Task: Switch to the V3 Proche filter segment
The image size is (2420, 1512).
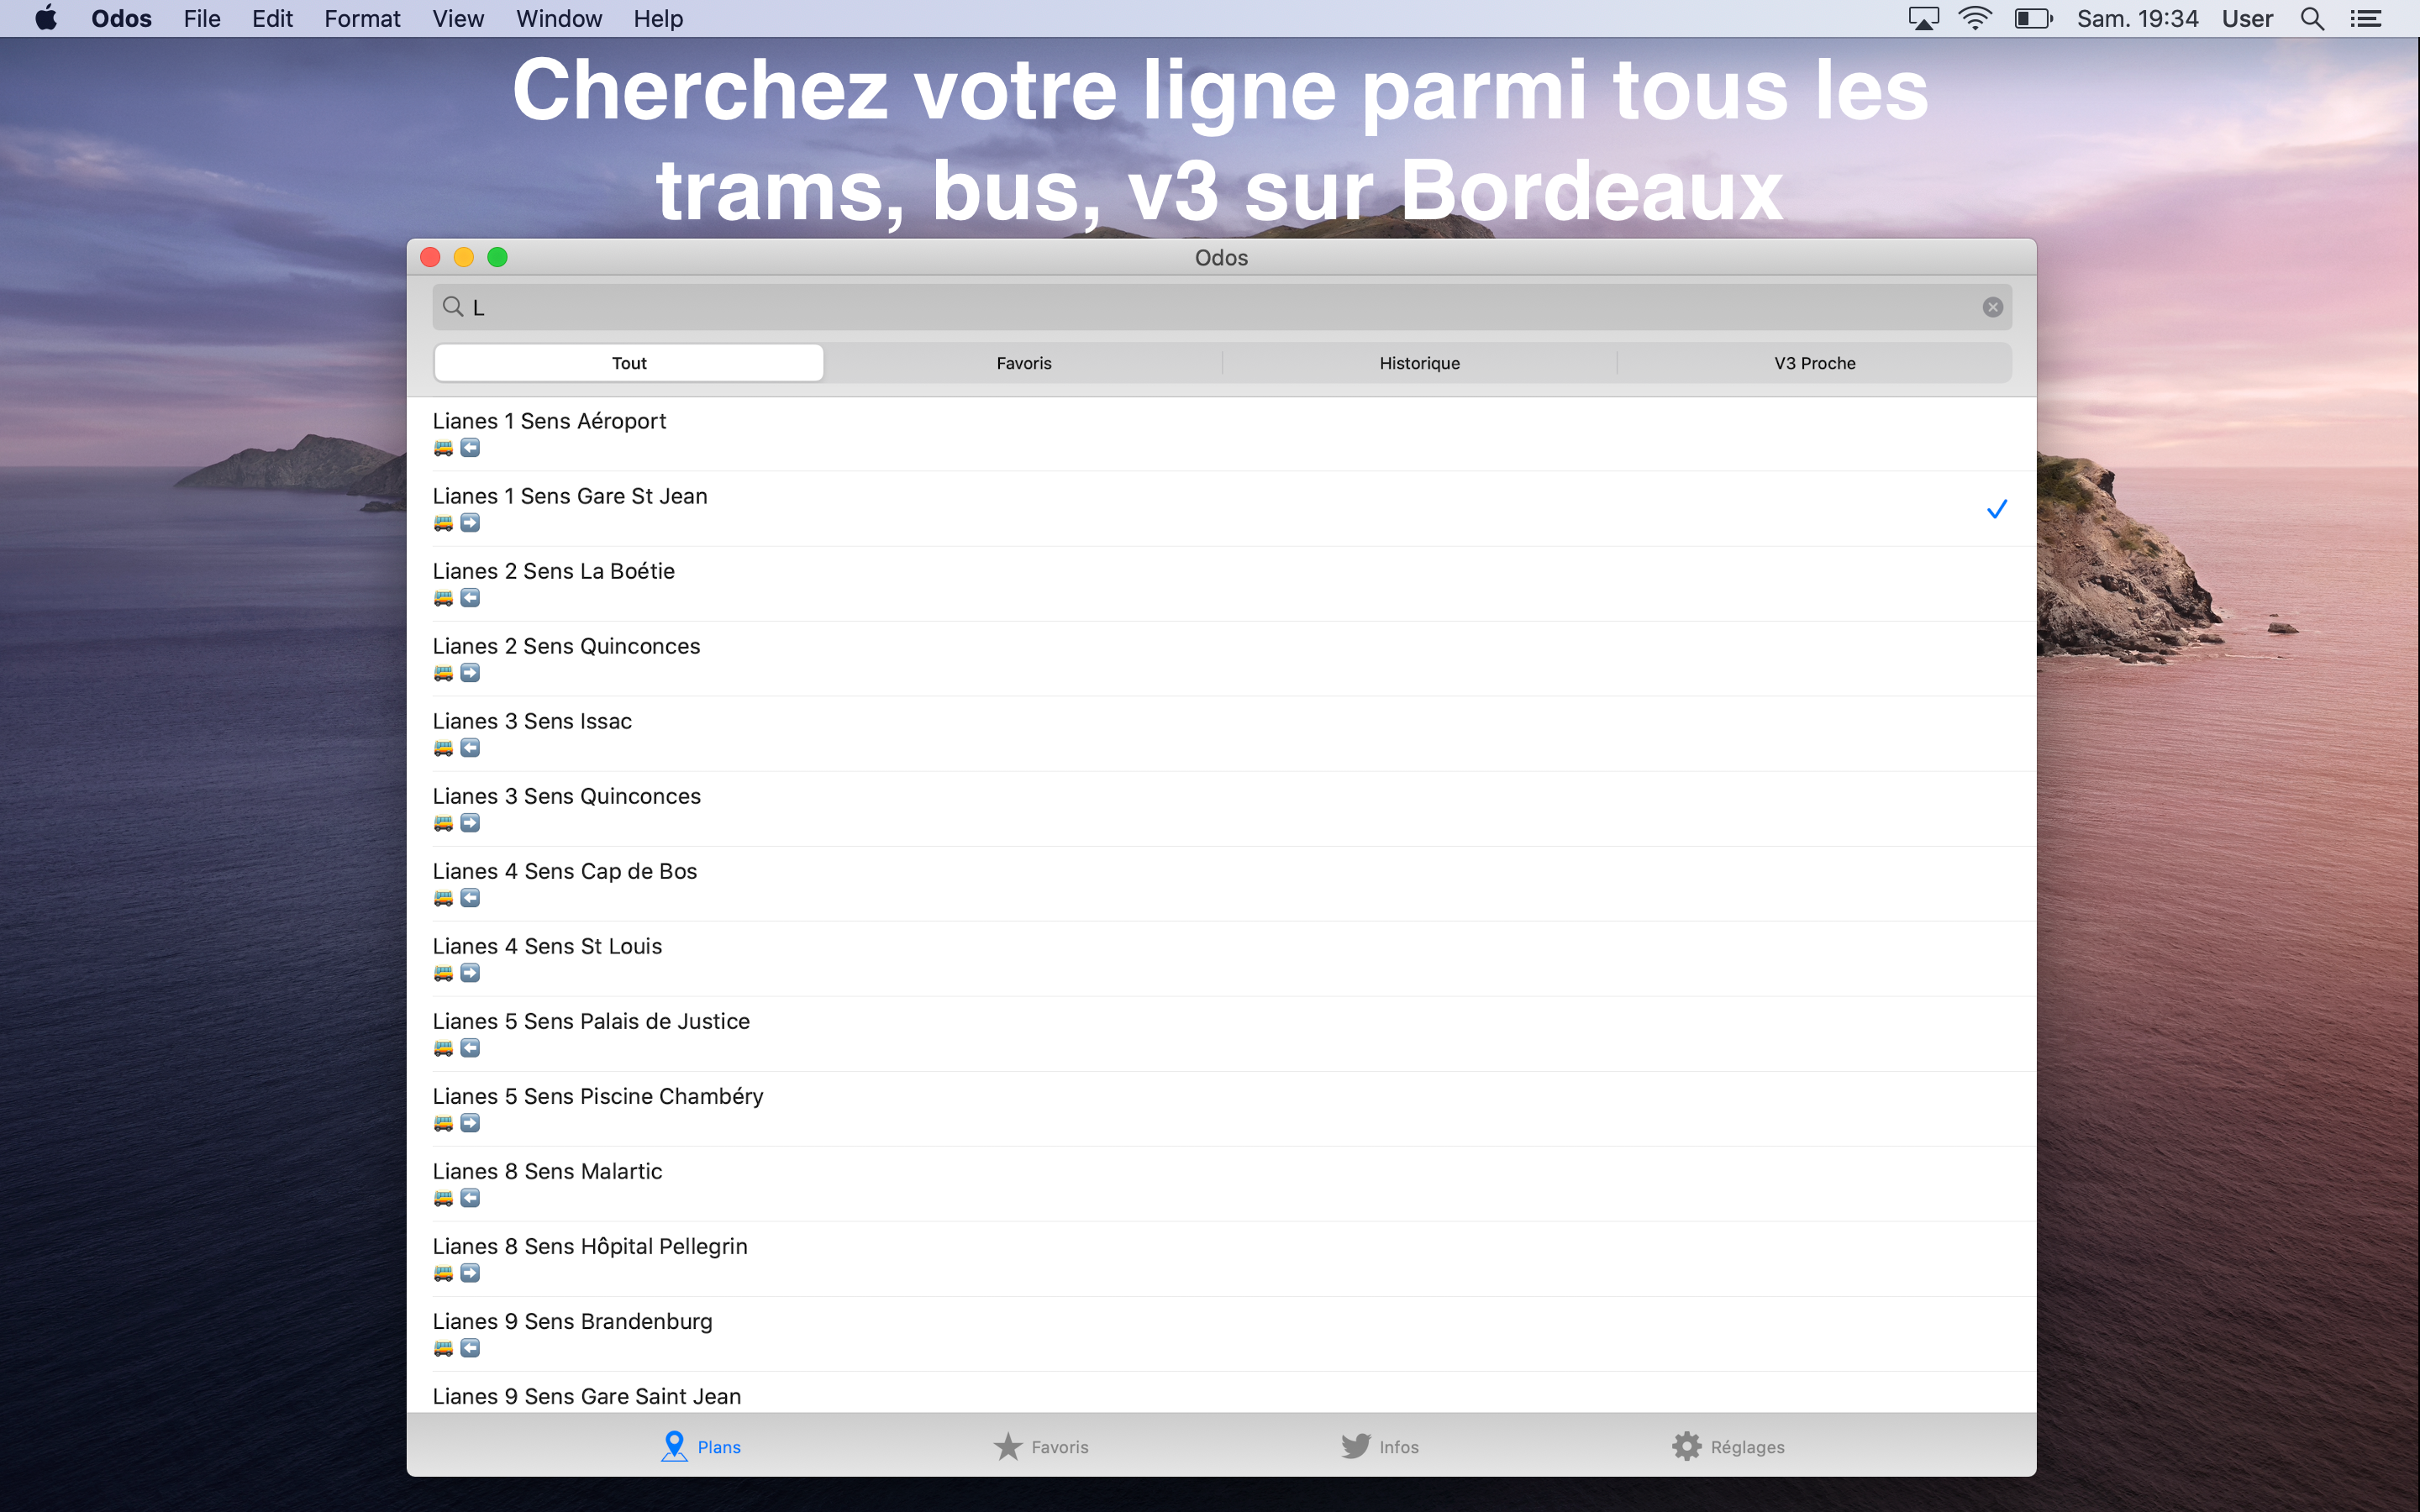Action: point(1814,363)
